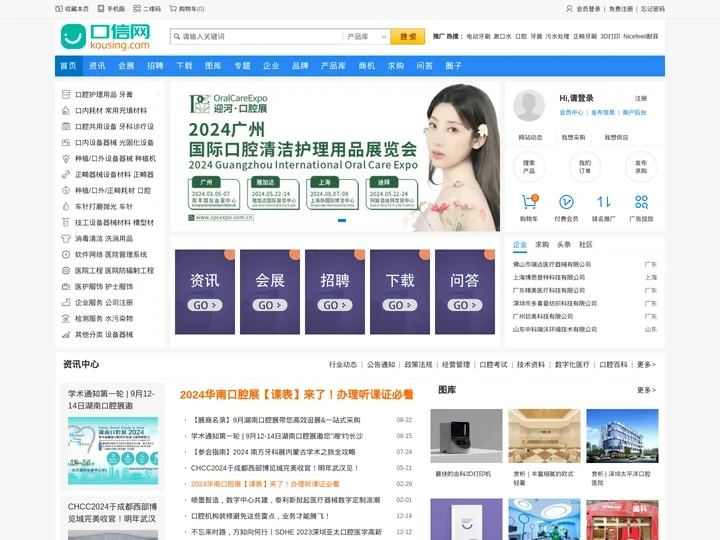Click GO on the 问答 tile
Screen dimensions: 720x540
coord(465,305)
